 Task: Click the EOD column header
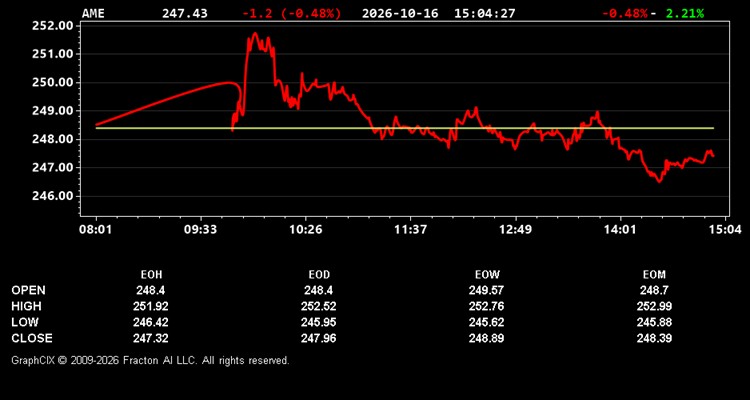319,275
